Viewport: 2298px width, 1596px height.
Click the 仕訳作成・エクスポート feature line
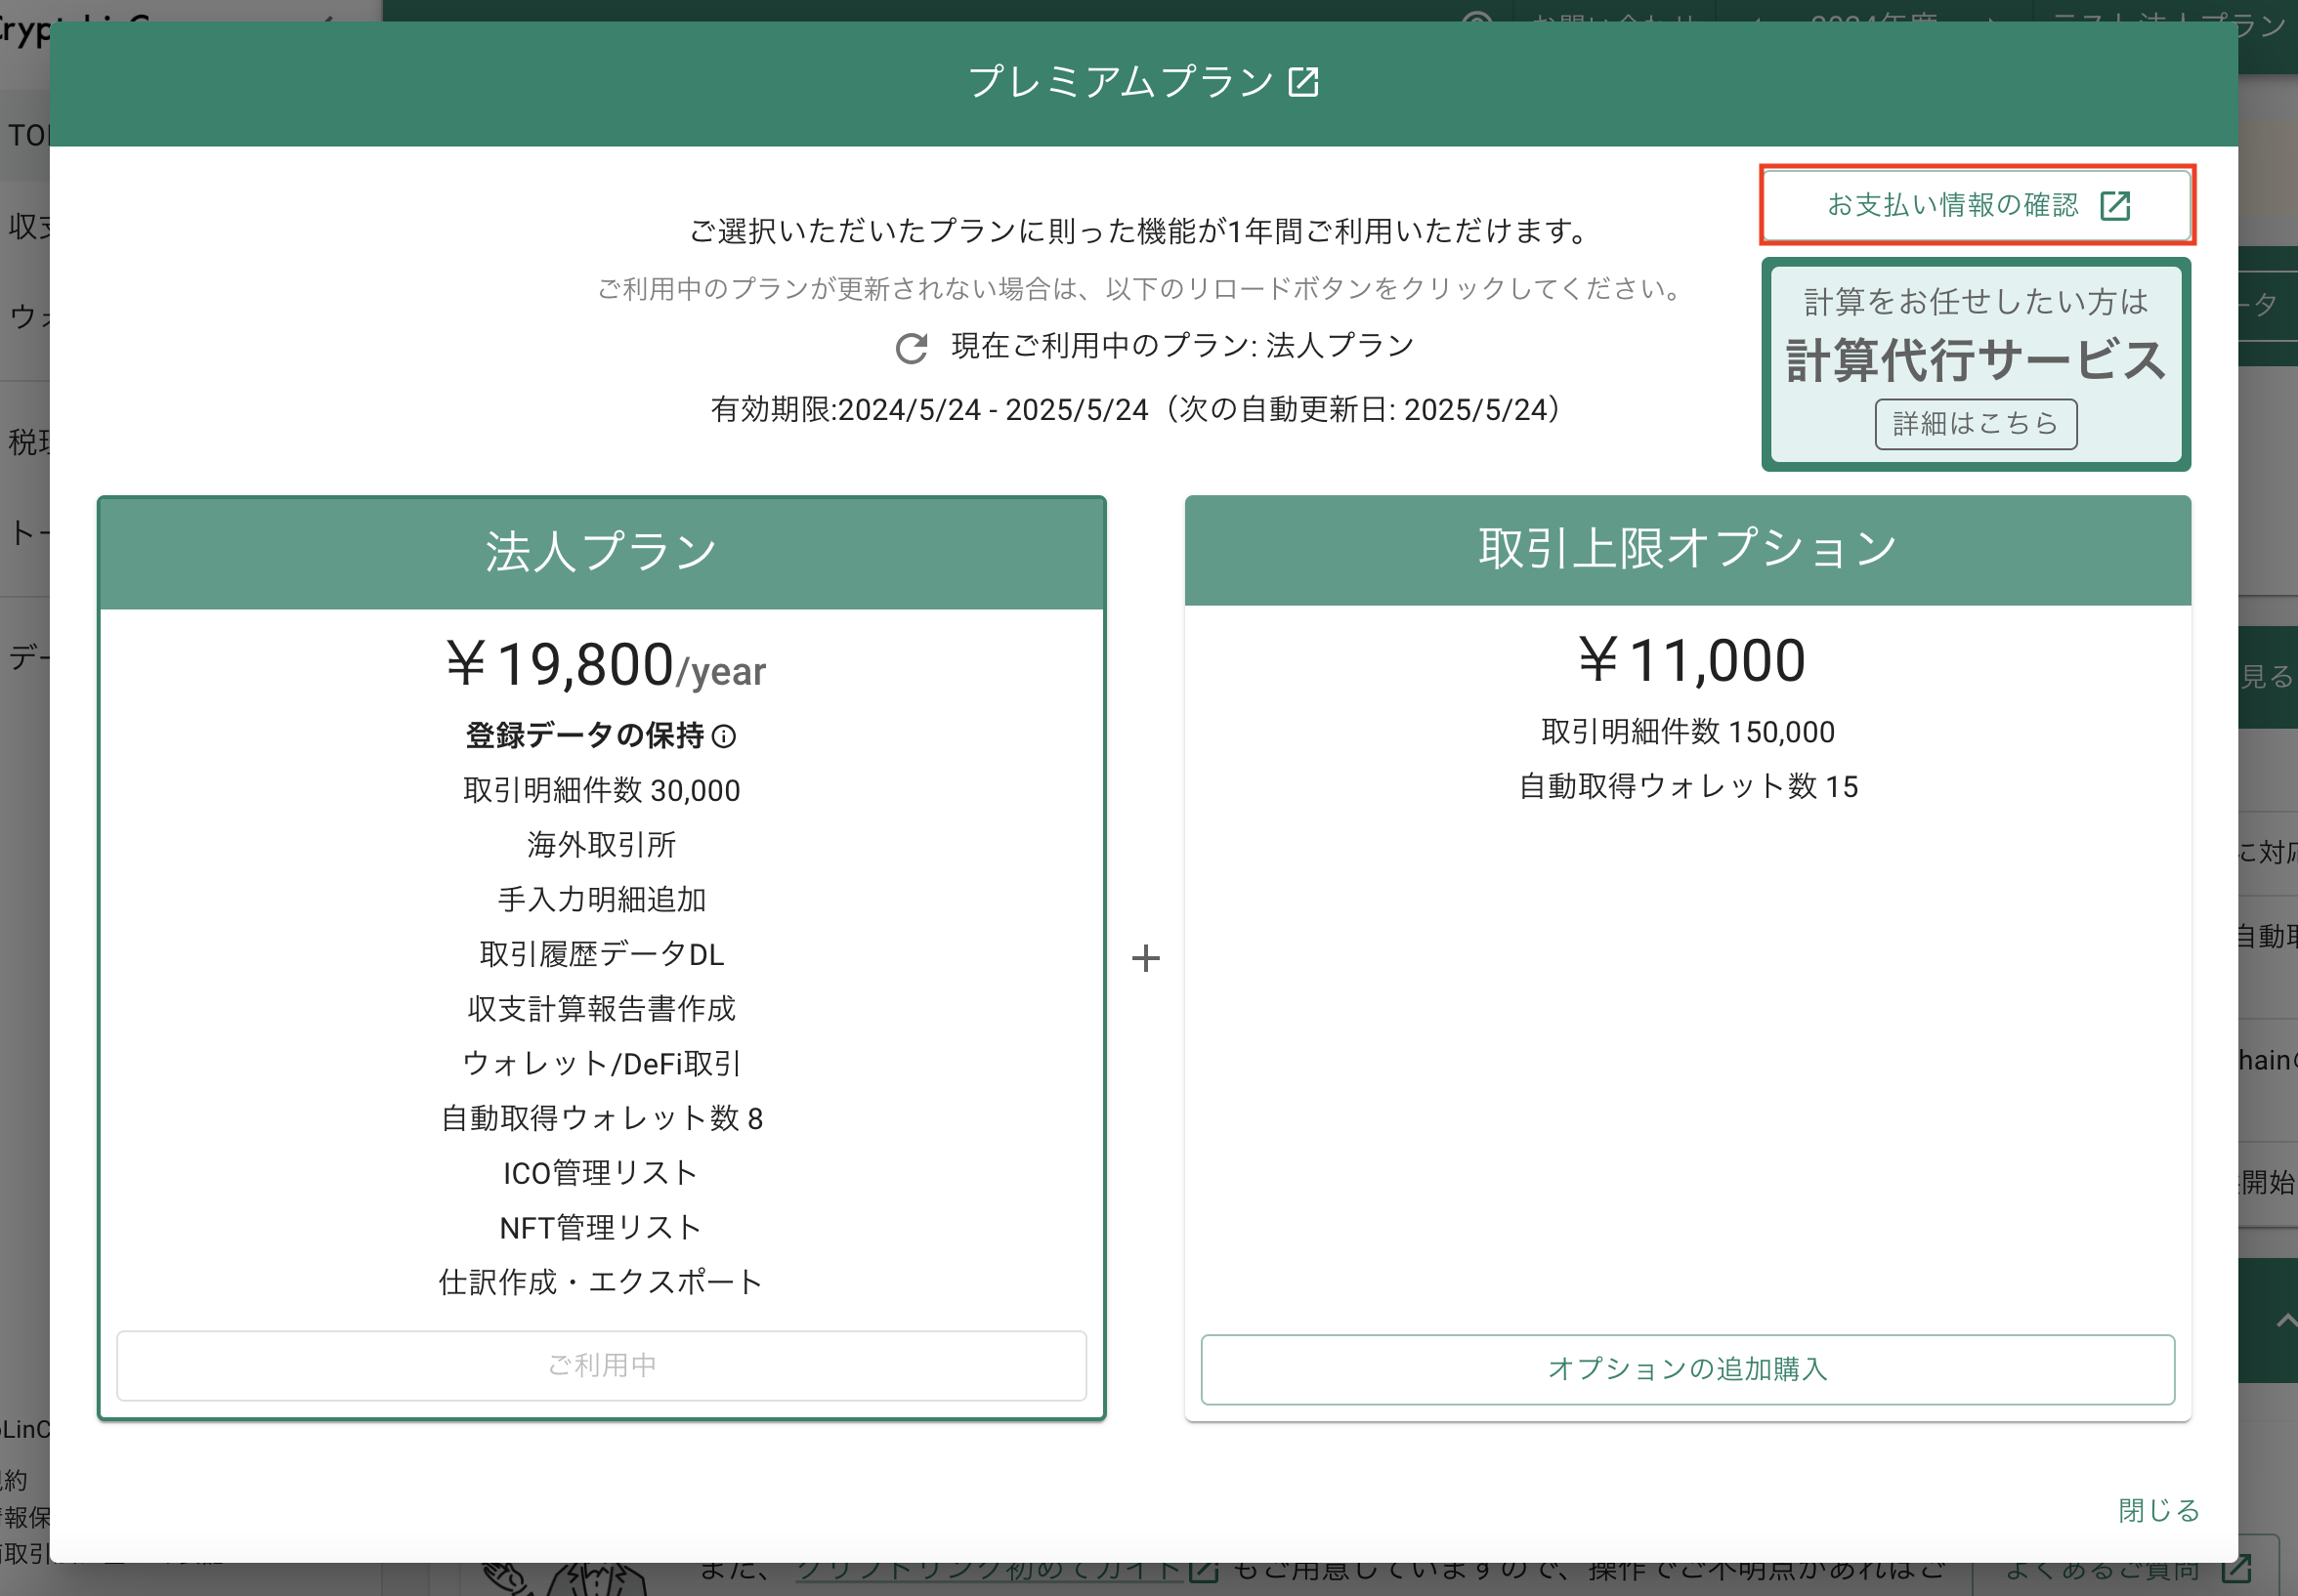pyautogui.click(x=601, y=1282)
